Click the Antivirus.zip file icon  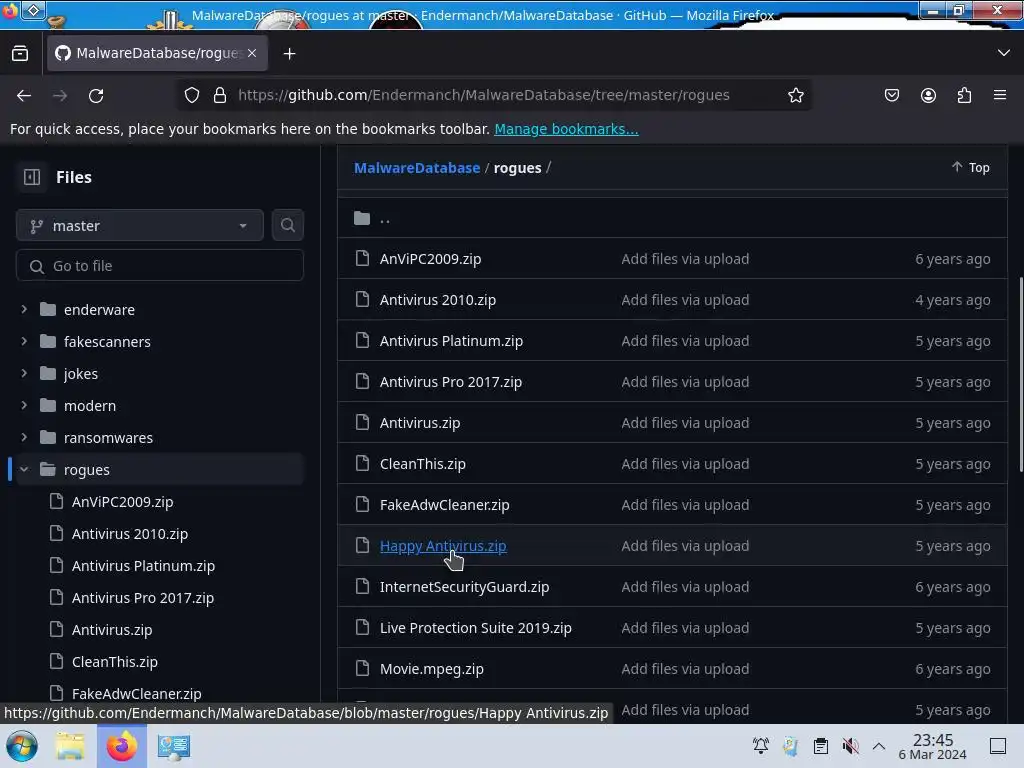tap(362, 422)
